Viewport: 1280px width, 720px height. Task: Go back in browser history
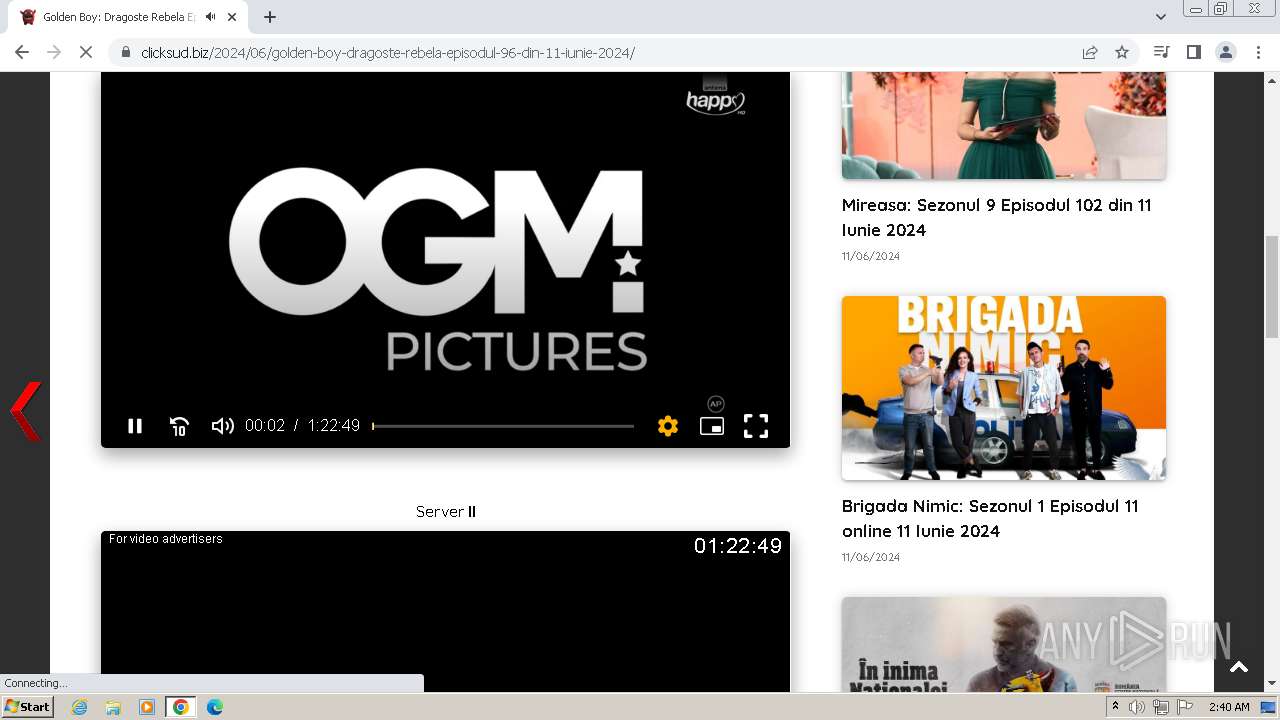(x=22, y=52)
